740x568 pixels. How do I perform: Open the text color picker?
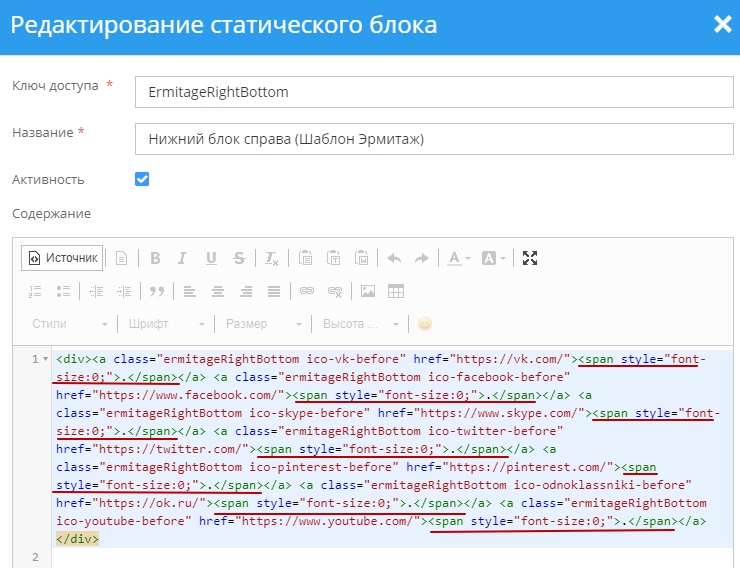(x=458, y=259)
